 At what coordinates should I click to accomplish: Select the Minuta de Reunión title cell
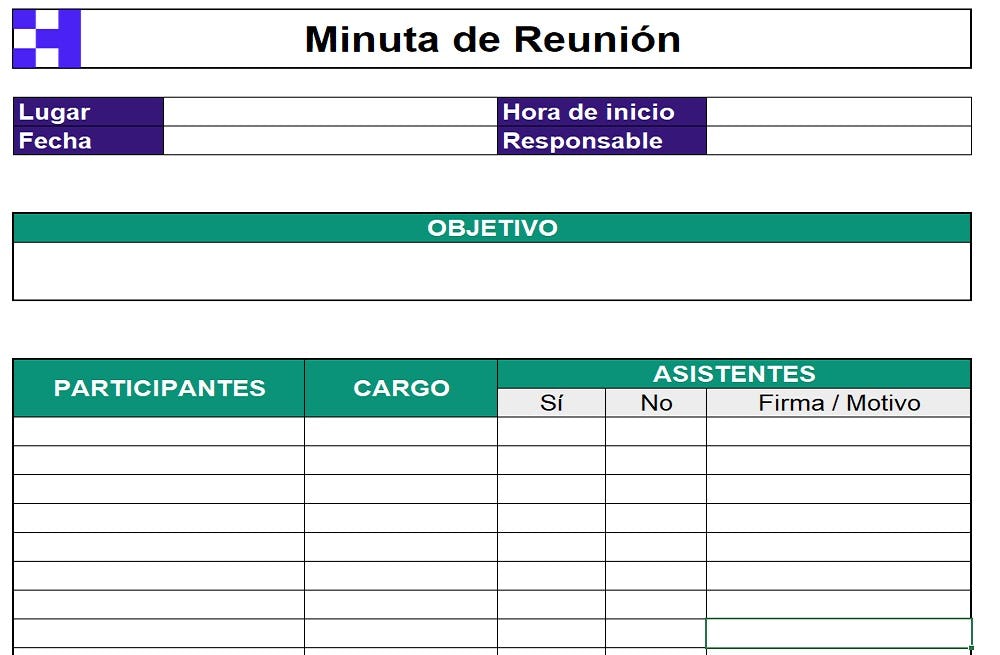tap(492, 39)
